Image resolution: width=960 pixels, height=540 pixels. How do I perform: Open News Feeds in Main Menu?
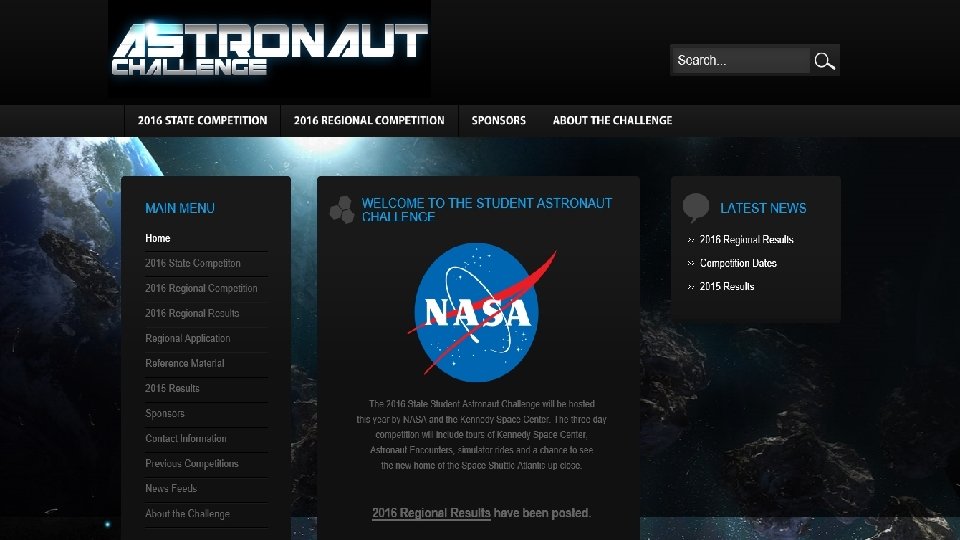tap(171, 489)
